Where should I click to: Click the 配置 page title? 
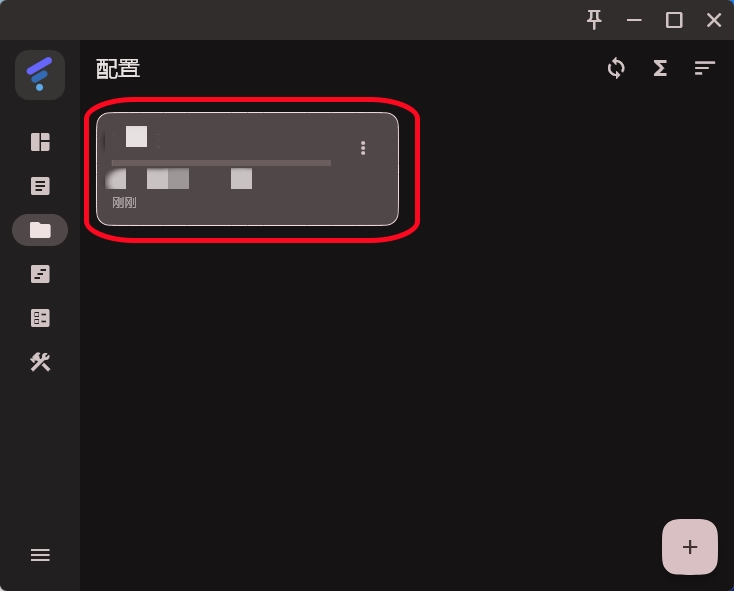click(118, 69)
